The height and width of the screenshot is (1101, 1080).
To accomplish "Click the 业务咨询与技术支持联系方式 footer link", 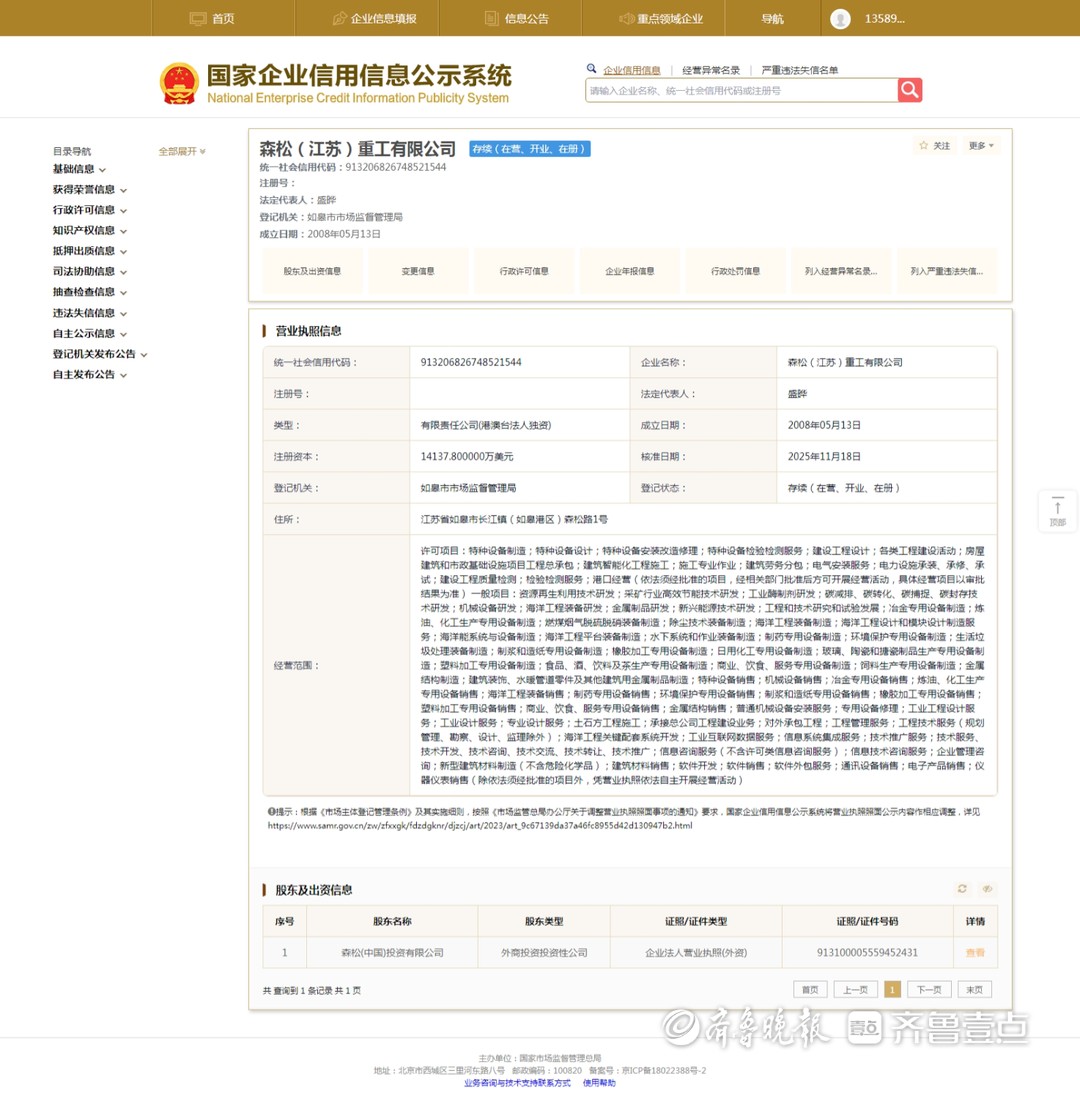I will click(517, 1083).
